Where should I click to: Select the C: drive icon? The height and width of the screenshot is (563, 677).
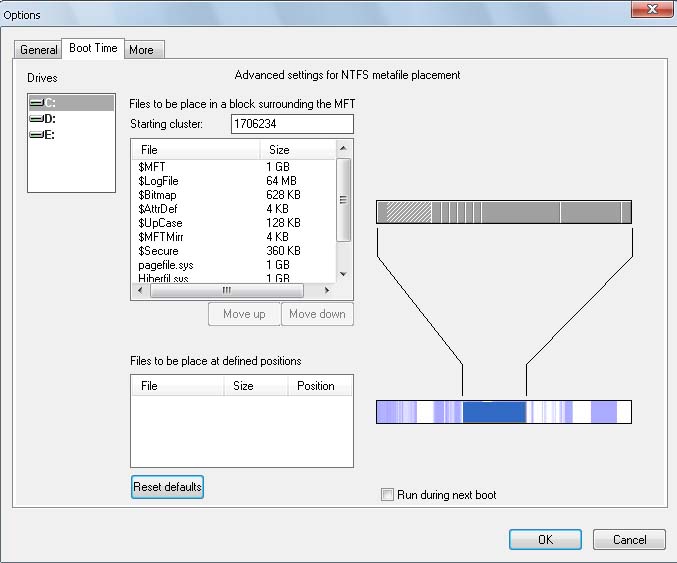pyautogui.click(x=37, y=103)
